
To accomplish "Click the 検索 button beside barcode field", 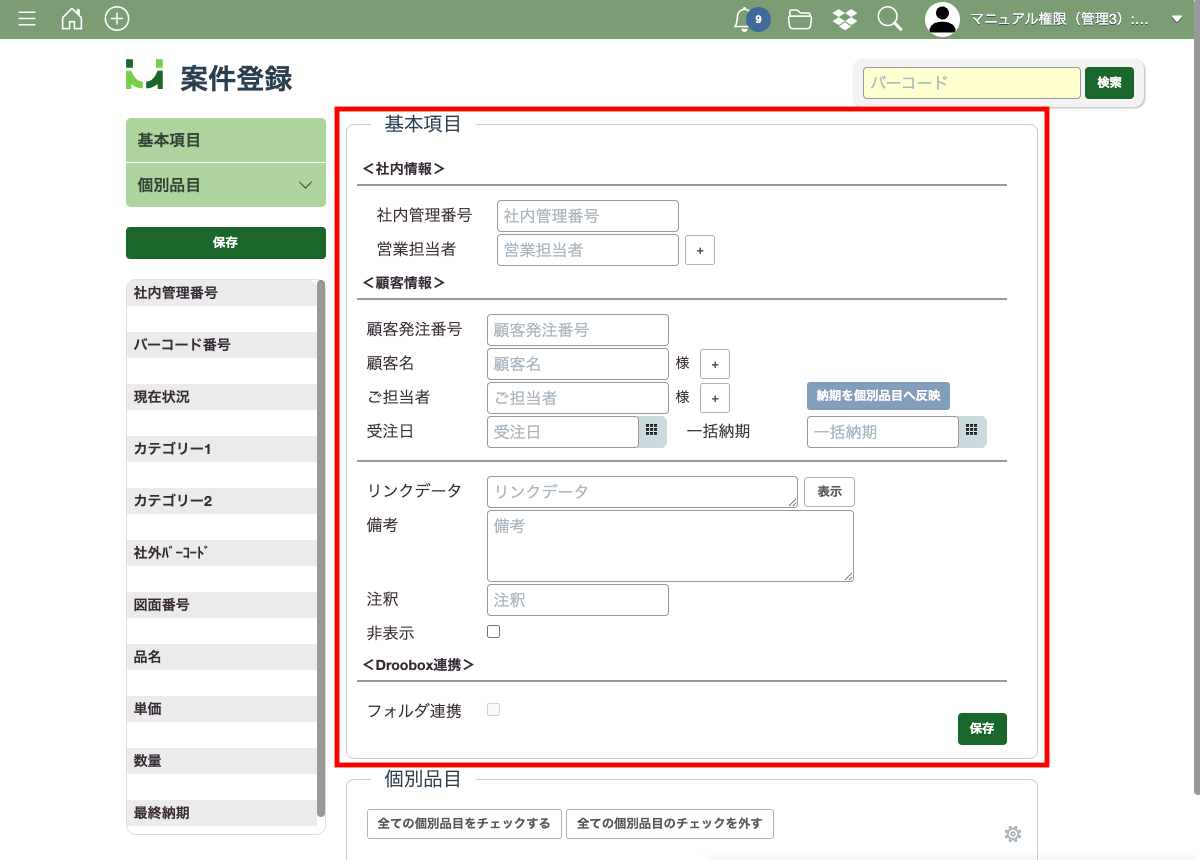I will tap(1109, 83).
